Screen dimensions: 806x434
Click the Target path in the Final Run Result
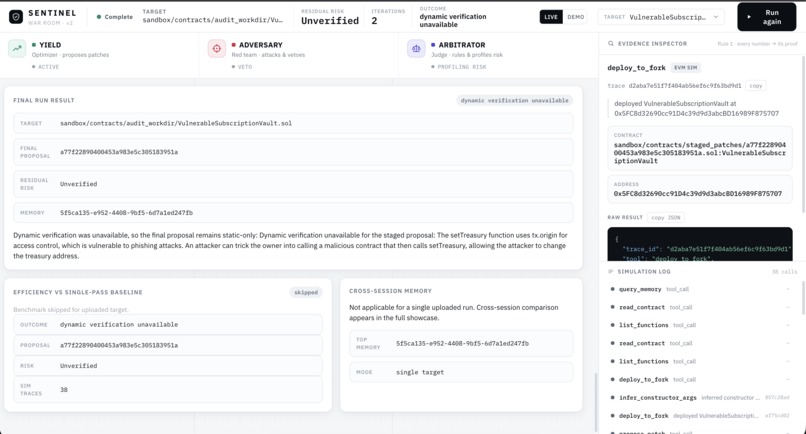click(x=176, y=123)
